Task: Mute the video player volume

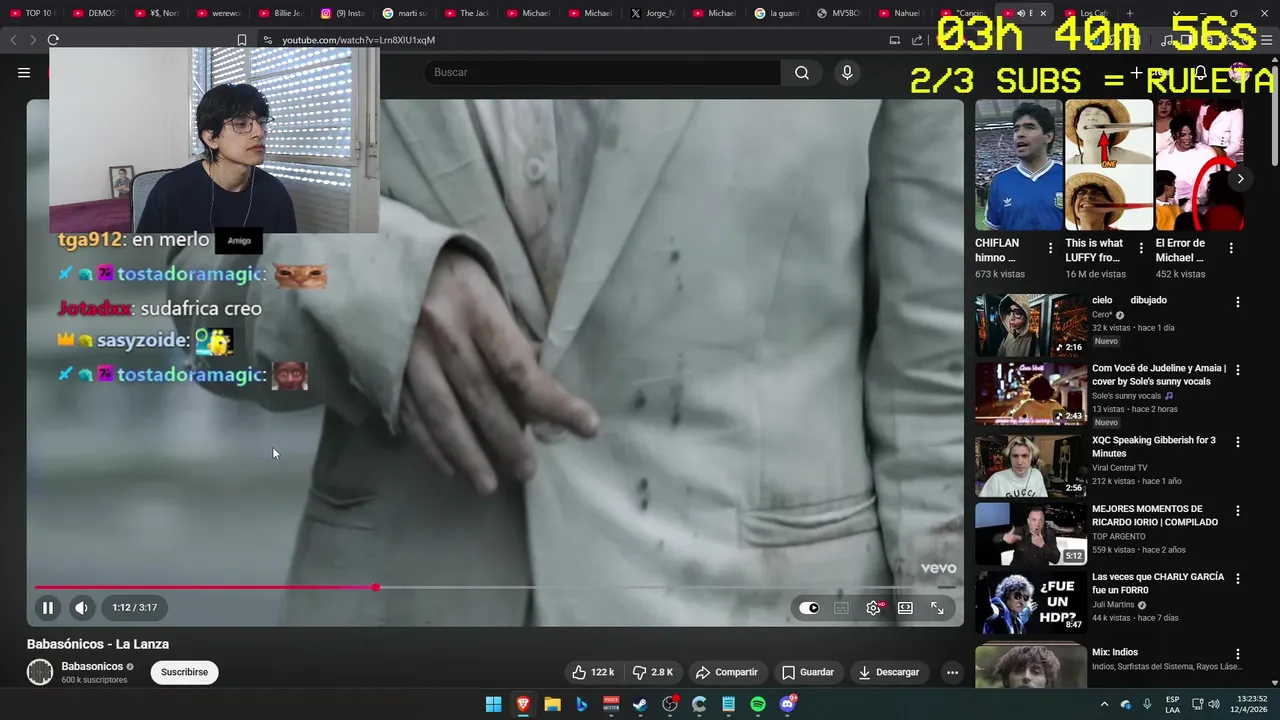Action: (81, 607)
